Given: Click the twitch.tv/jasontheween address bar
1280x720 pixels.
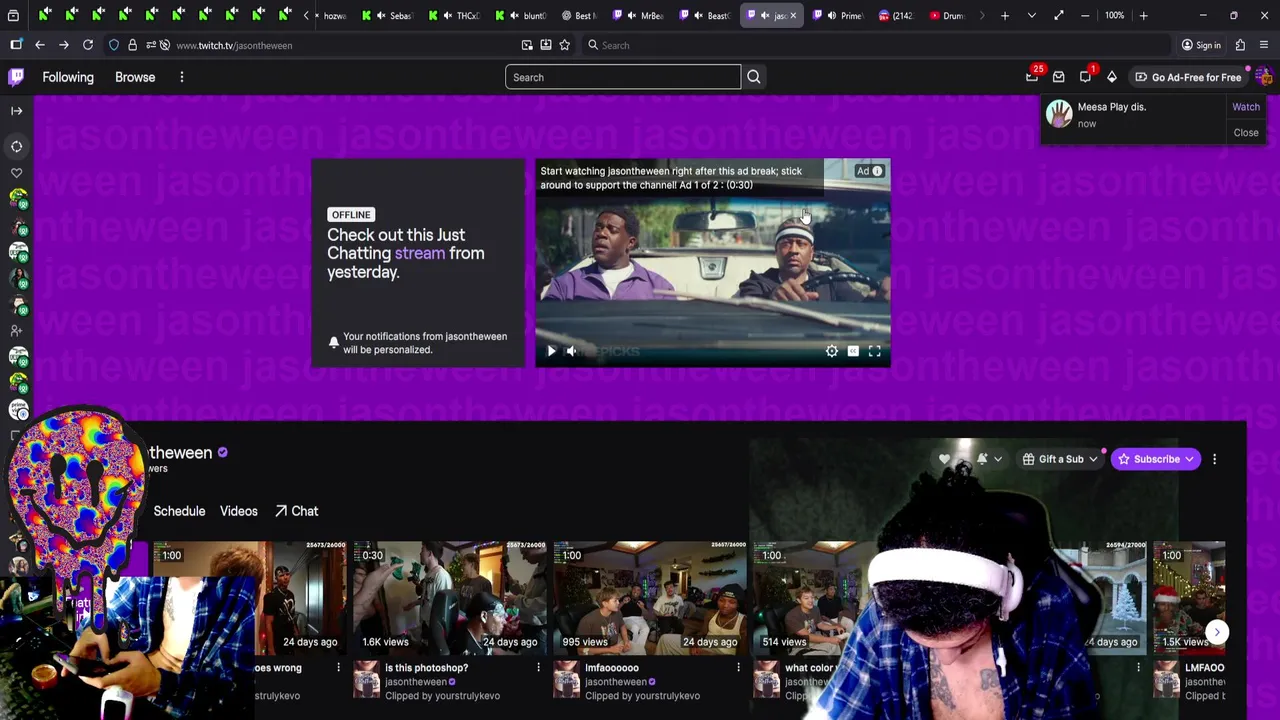Looking at the screenshot, I should tap(340, 45).
